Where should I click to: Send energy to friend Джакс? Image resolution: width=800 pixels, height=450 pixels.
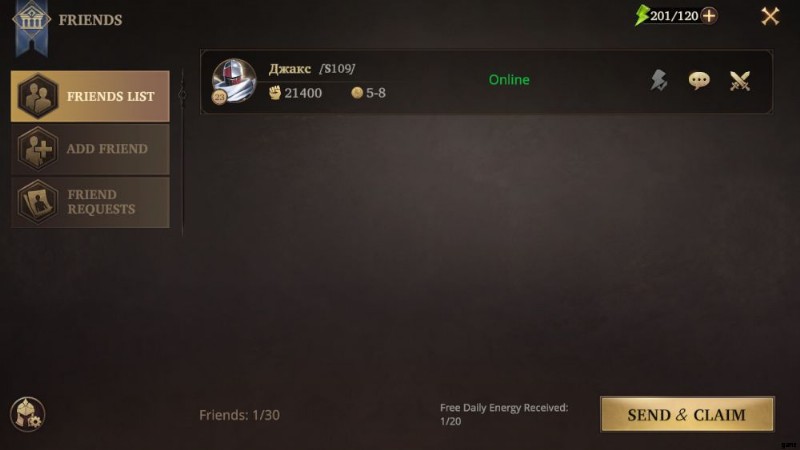click(659, 81)
